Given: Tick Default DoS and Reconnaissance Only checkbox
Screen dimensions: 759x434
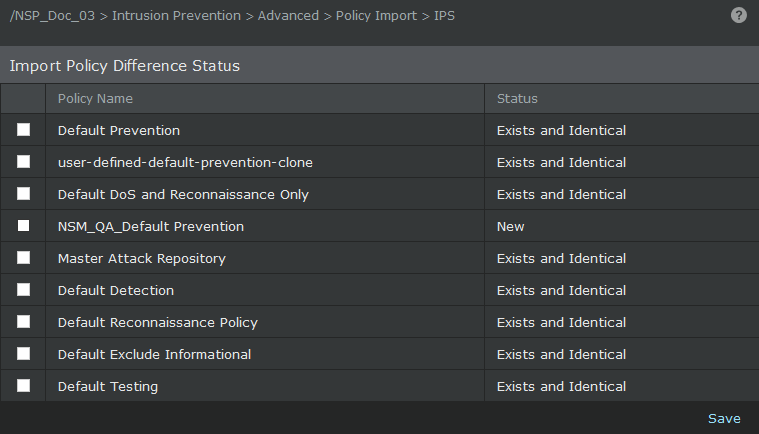Looking at the screenshot, I should pyautogui.click(x=23, y=194).
